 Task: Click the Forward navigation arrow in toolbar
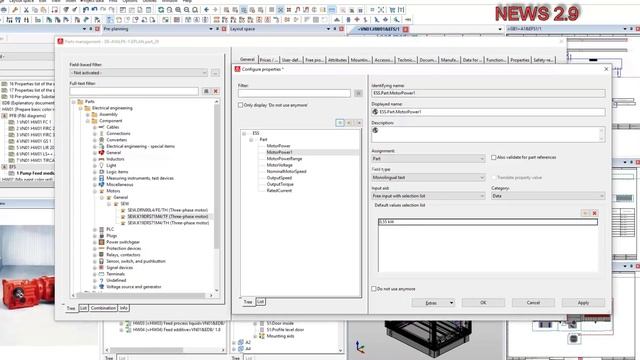[215, 10]
